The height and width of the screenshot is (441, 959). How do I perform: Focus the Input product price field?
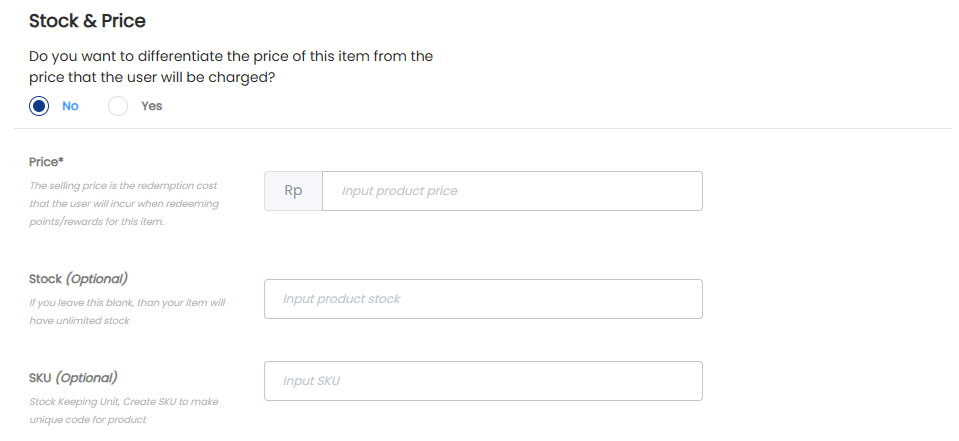(512, 191)
